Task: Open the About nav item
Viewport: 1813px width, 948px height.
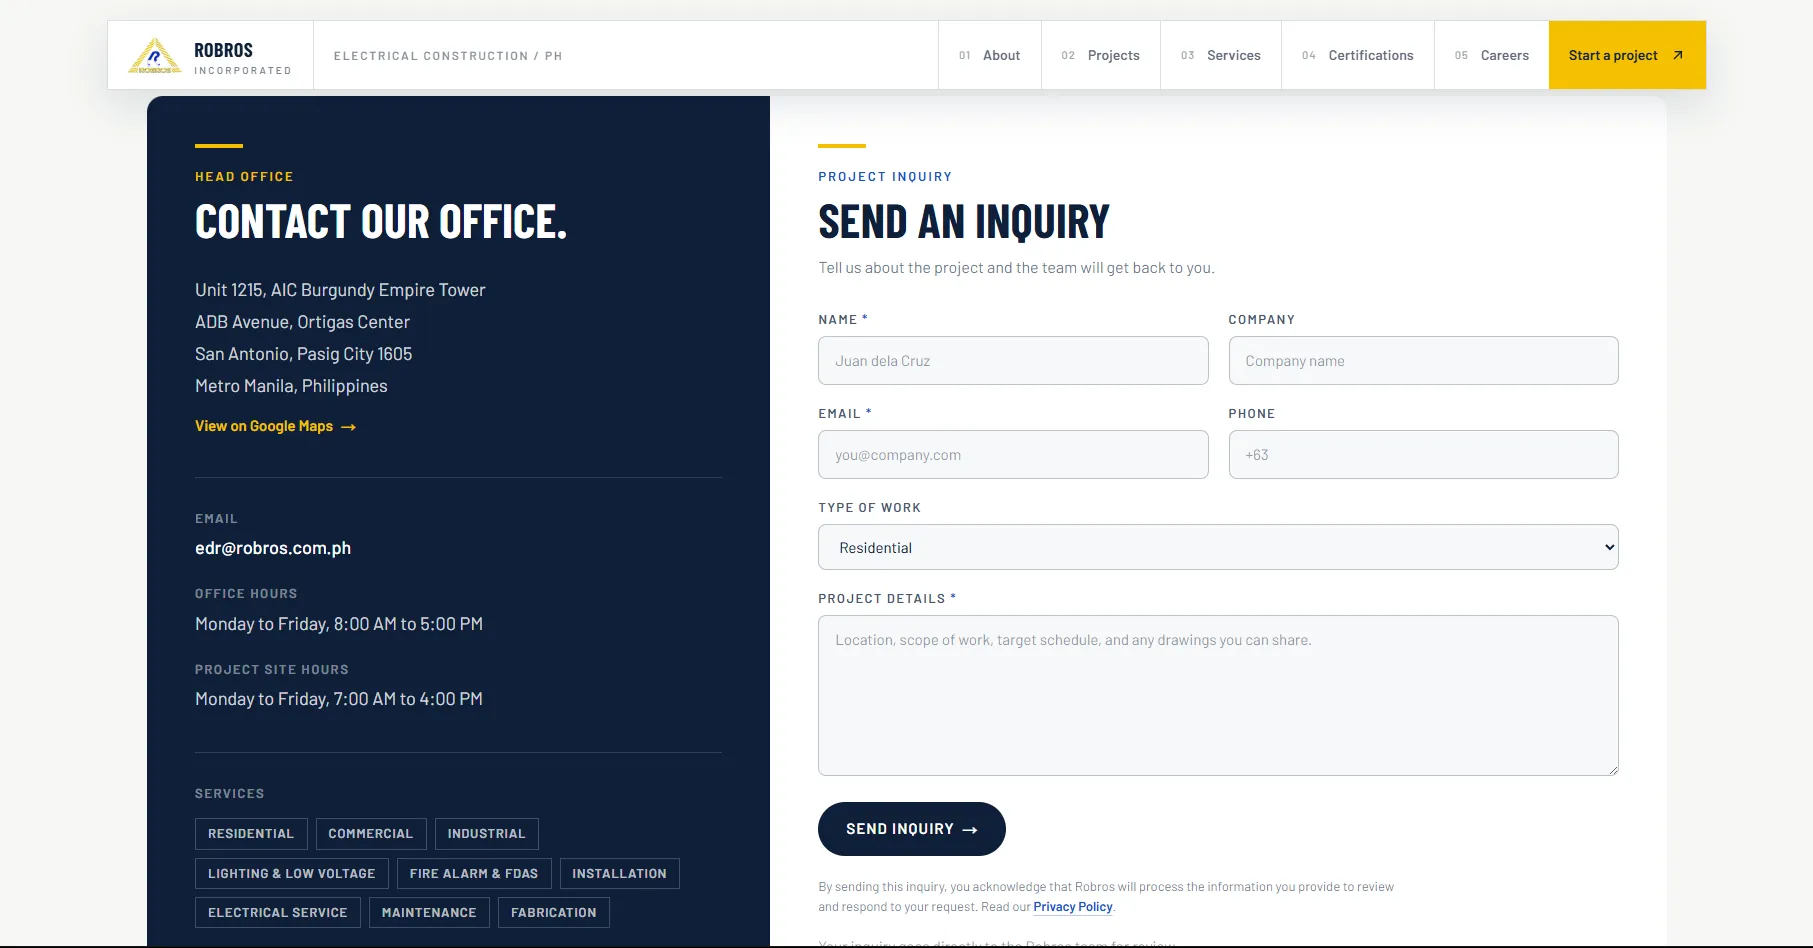Action: [x=990, y=55]
